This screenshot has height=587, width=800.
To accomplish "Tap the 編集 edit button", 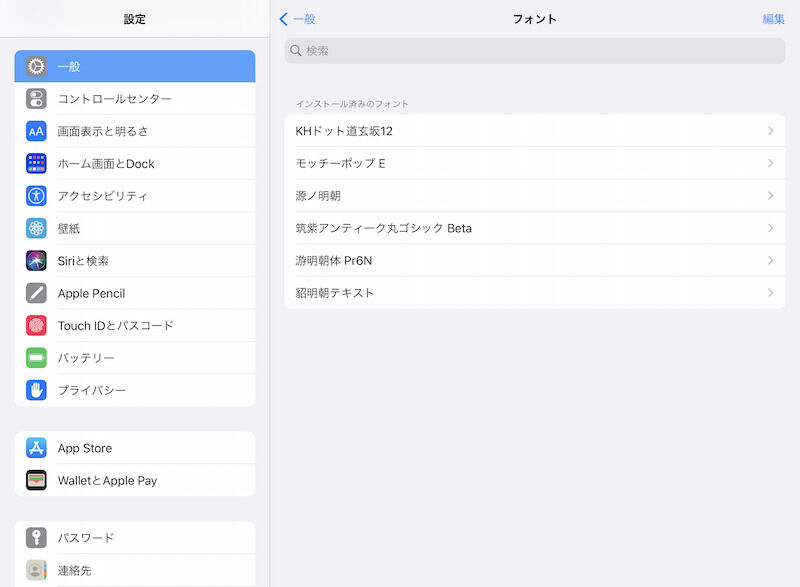I will [x=773, y=19].
